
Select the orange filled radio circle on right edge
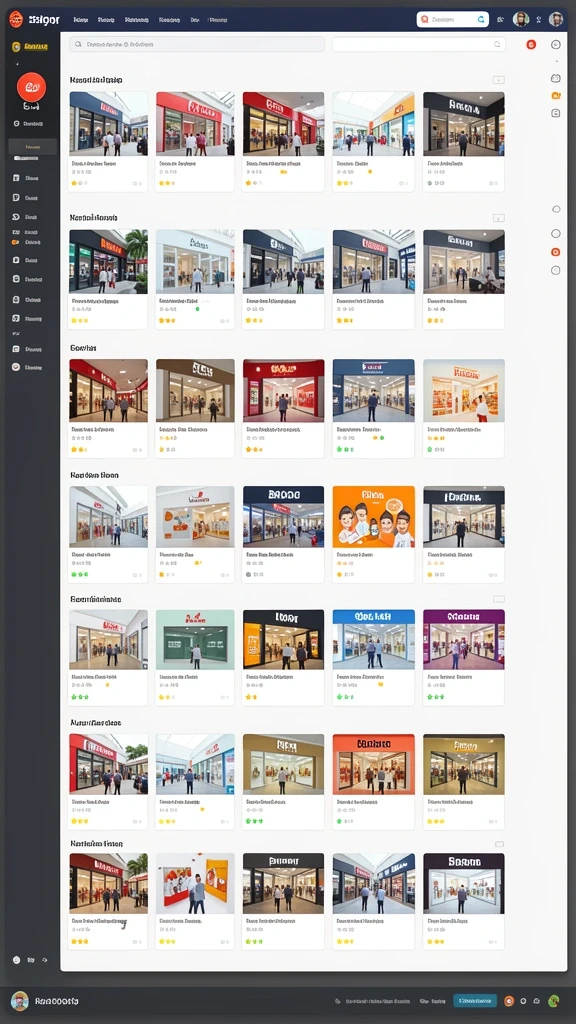(556, 251)
